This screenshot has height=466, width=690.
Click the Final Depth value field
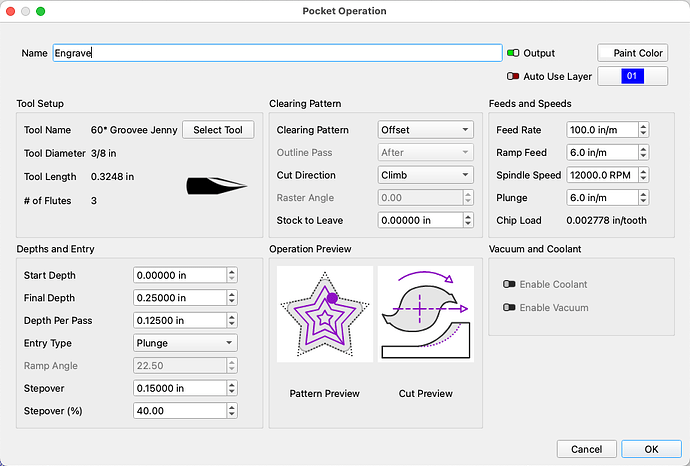pos(180,298)
